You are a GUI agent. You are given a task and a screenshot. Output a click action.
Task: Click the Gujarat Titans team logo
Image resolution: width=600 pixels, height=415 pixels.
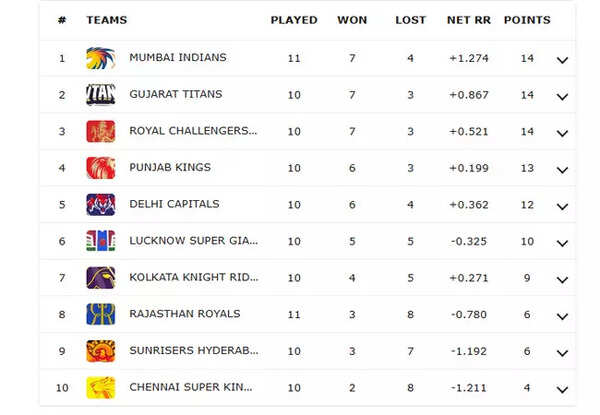click(x=100, y=95)
